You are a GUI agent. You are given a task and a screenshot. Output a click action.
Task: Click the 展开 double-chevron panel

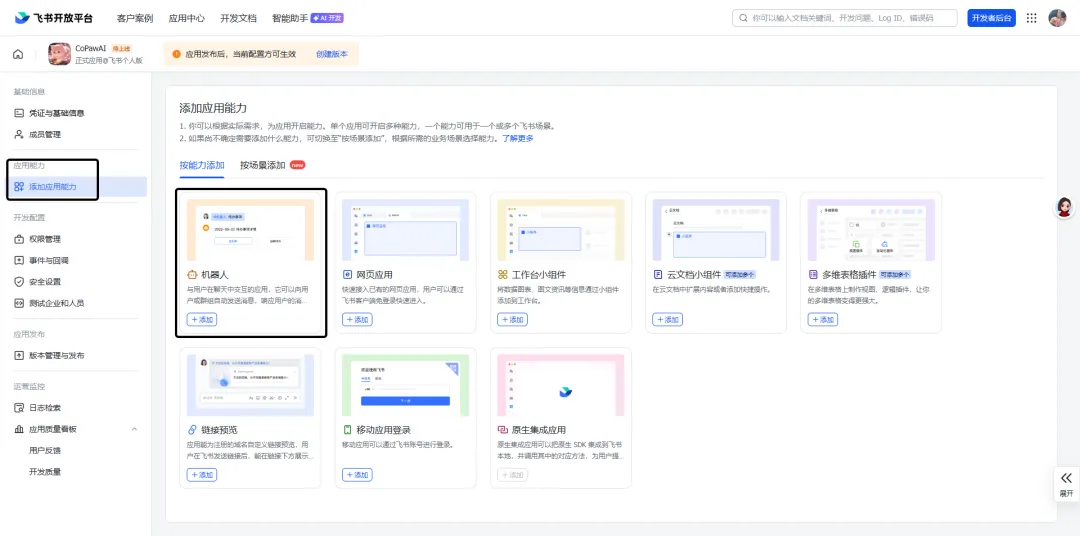tap(1066, 484)
